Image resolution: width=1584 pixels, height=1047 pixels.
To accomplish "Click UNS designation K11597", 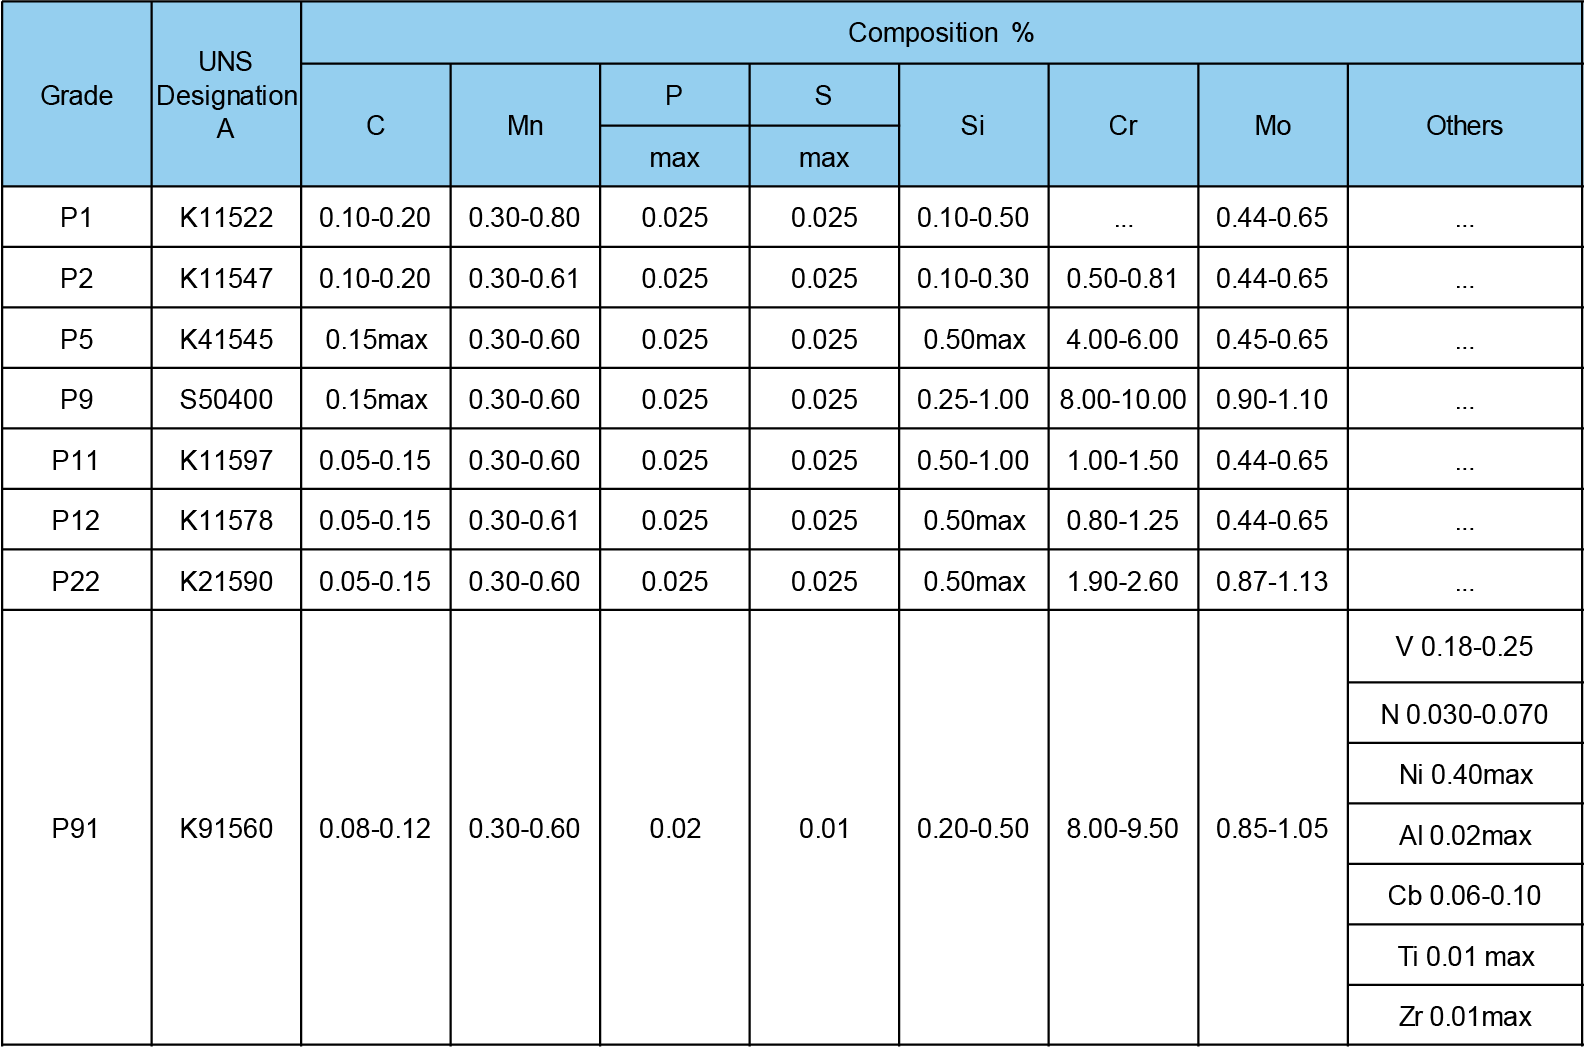I will 226,460.
